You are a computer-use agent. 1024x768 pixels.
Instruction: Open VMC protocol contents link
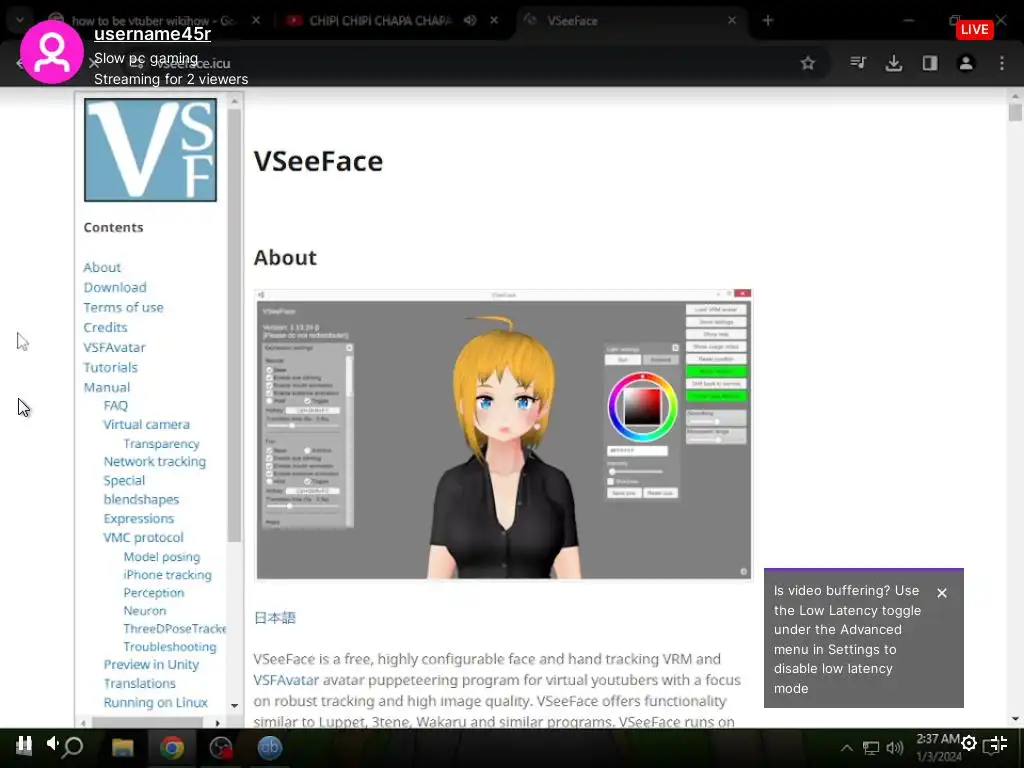(143, 537)
